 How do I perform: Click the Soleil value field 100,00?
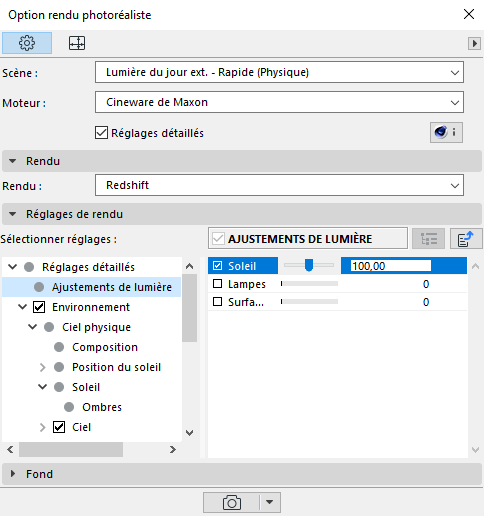point(391,266)
